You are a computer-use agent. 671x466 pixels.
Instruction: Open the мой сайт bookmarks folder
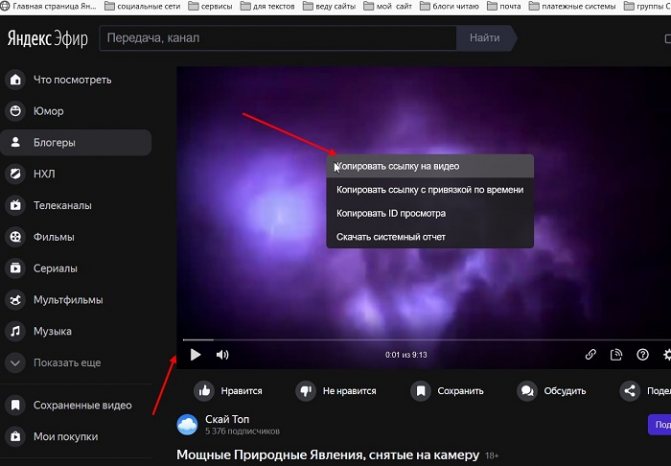point(388,6)
